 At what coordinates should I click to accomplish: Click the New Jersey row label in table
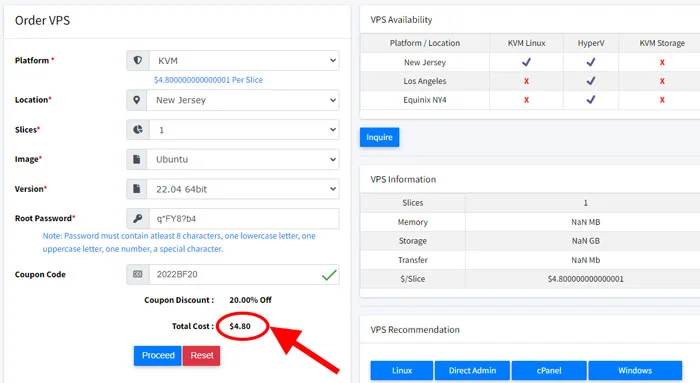coord(425,62)
